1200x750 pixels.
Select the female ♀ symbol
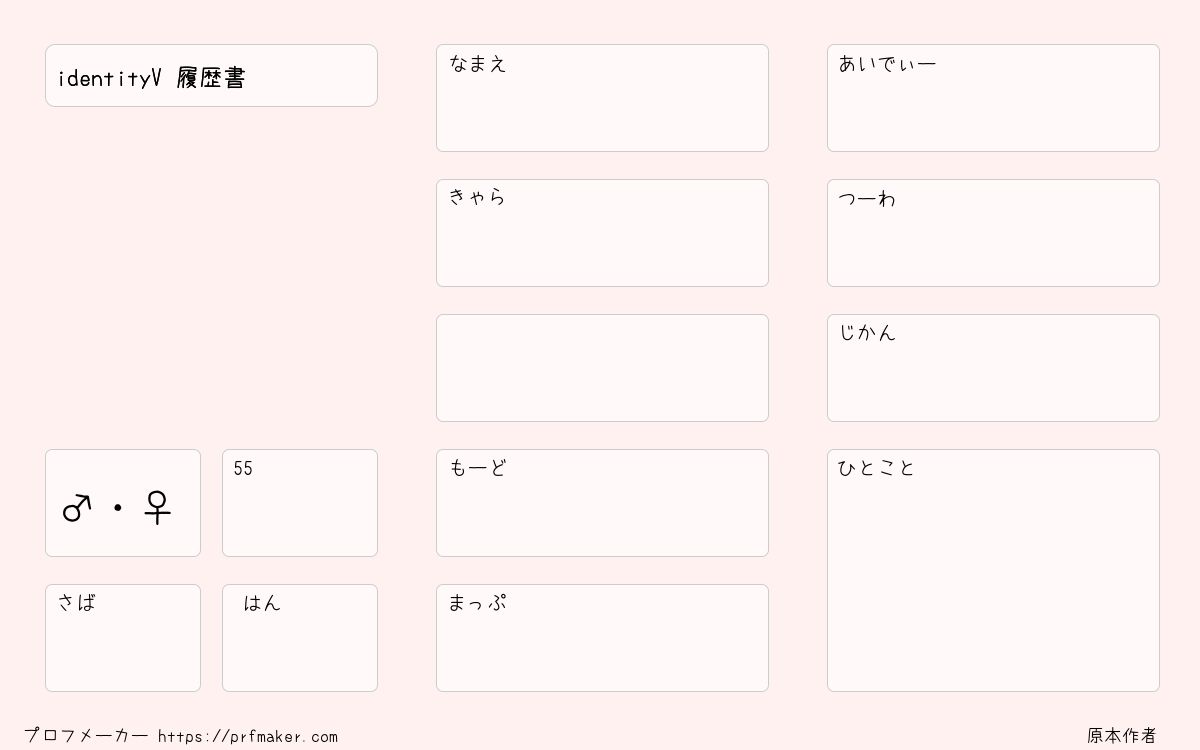tap(158, 508)
